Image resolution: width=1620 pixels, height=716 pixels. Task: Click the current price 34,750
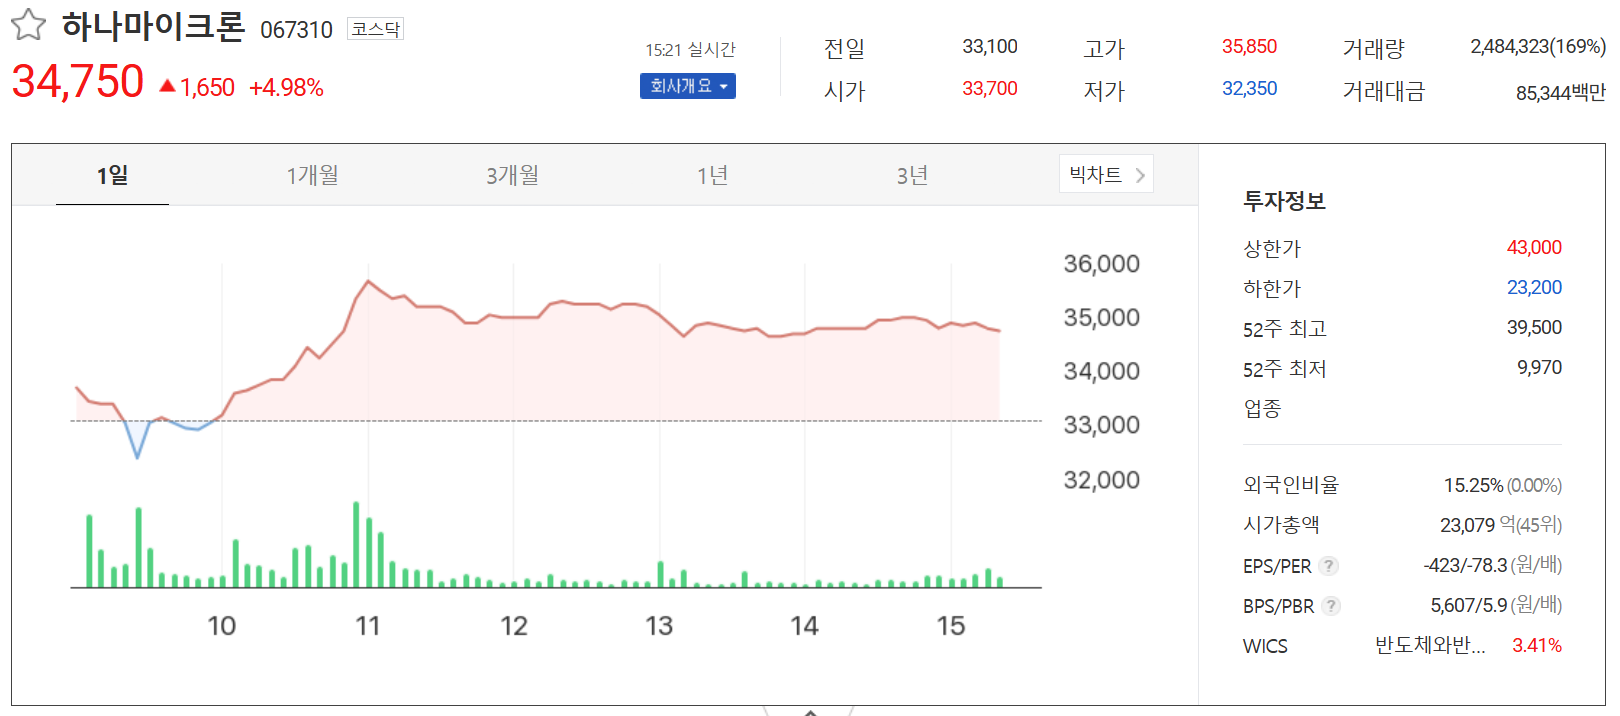pyautogui.click(x=78, y=82)
